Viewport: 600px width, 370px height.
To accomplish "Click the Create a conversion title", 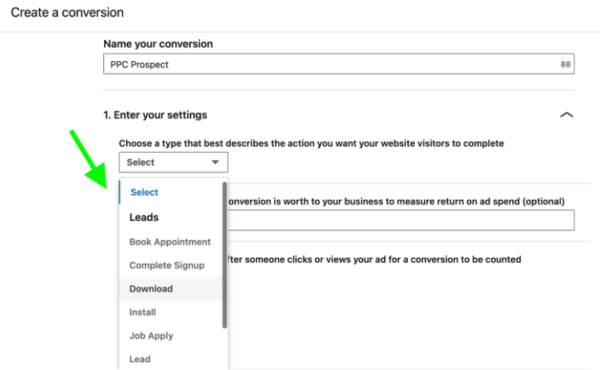I will [x=67, y=13].
